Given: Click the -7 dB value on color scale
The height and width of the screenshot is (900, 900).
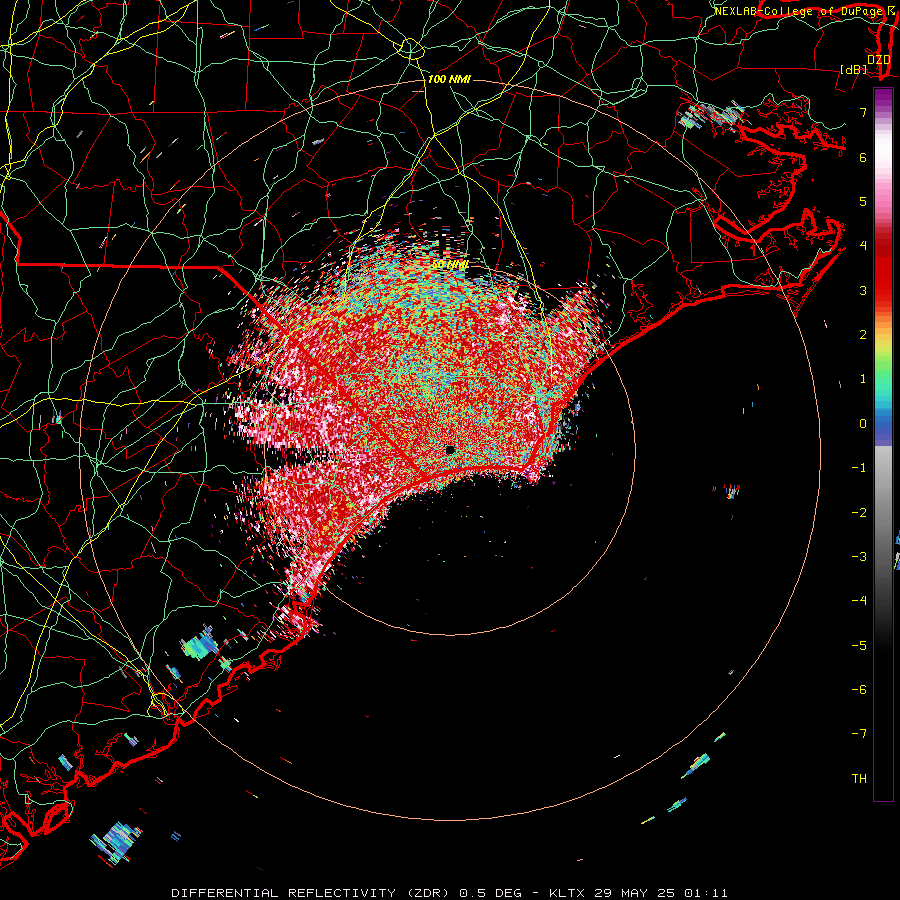Looking at the screenshot, I should click(859, 734).
